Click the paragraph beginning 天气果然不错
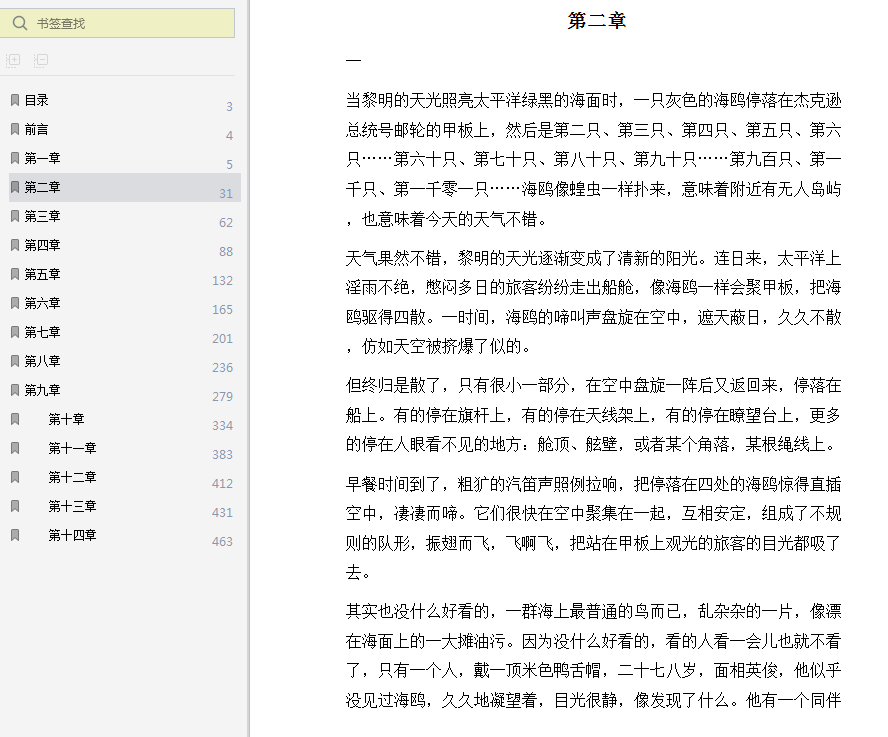Screen dimensions: 888x737 pyautogui.click(x=594, y=302)
